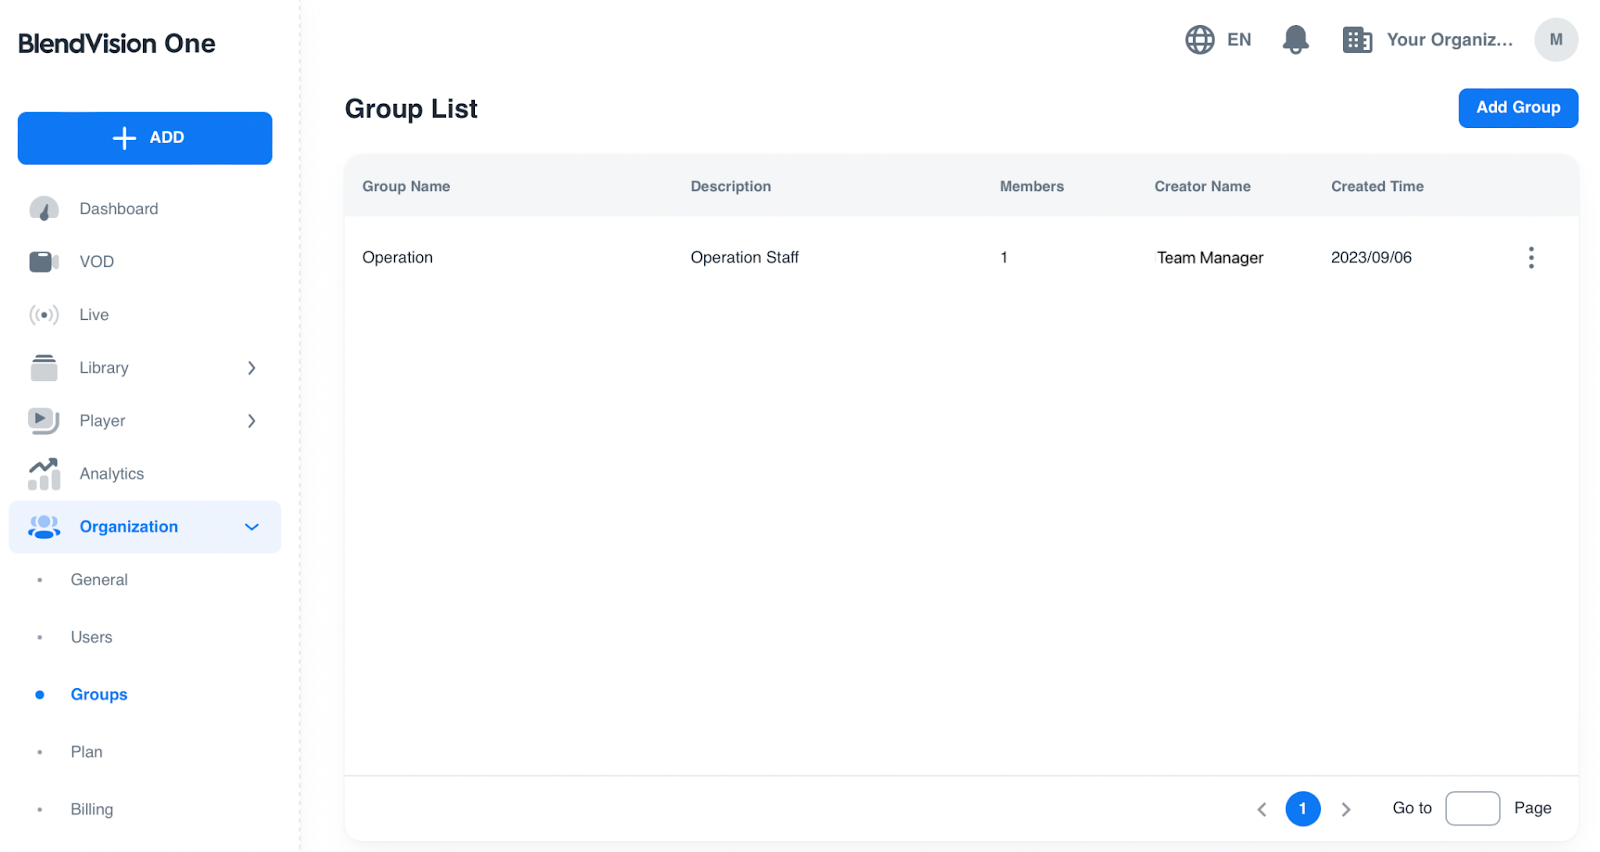The height and width of the screenshot is (852, 1600).
Task: Select page 1 in pagination
Action: pyautogui.click(x=1302, y=809)
